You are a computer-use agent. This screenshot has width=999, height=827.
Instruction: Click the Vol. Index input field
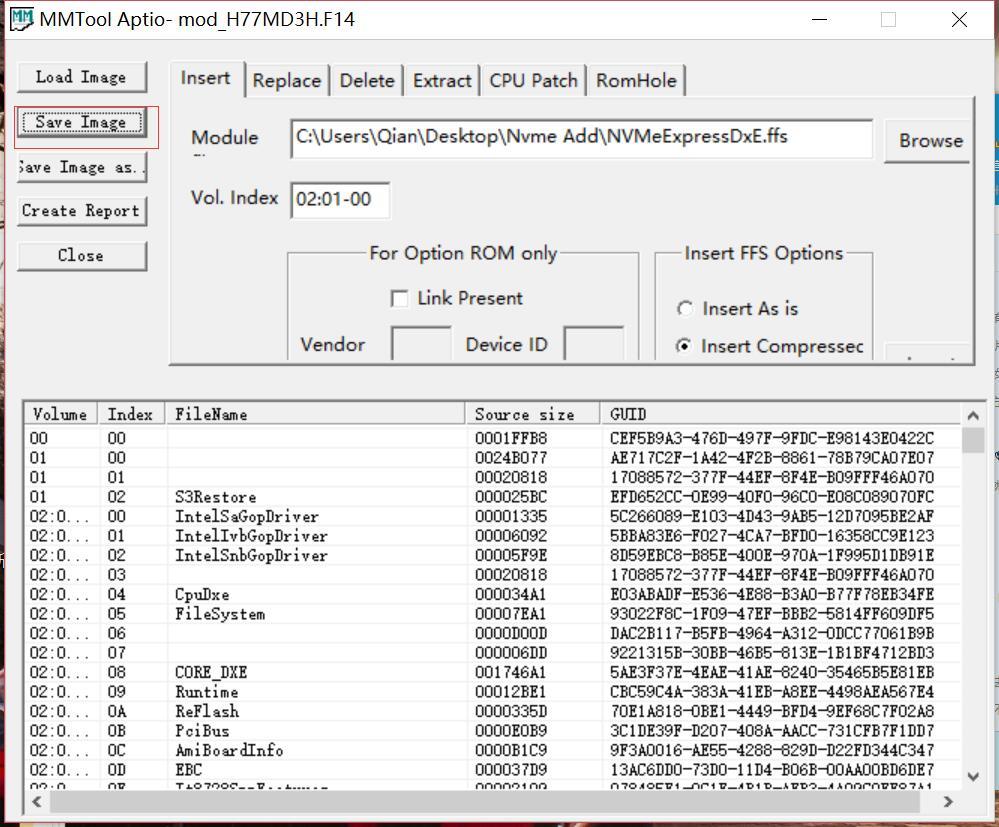(x=340, y=199)
